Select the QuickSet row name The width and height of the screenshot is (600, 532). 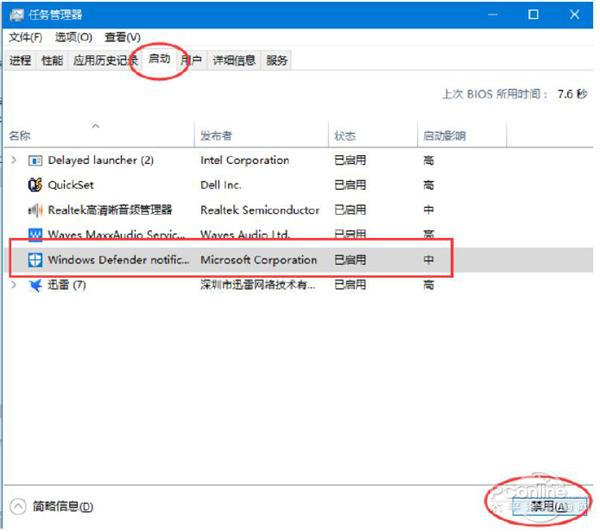70,185
